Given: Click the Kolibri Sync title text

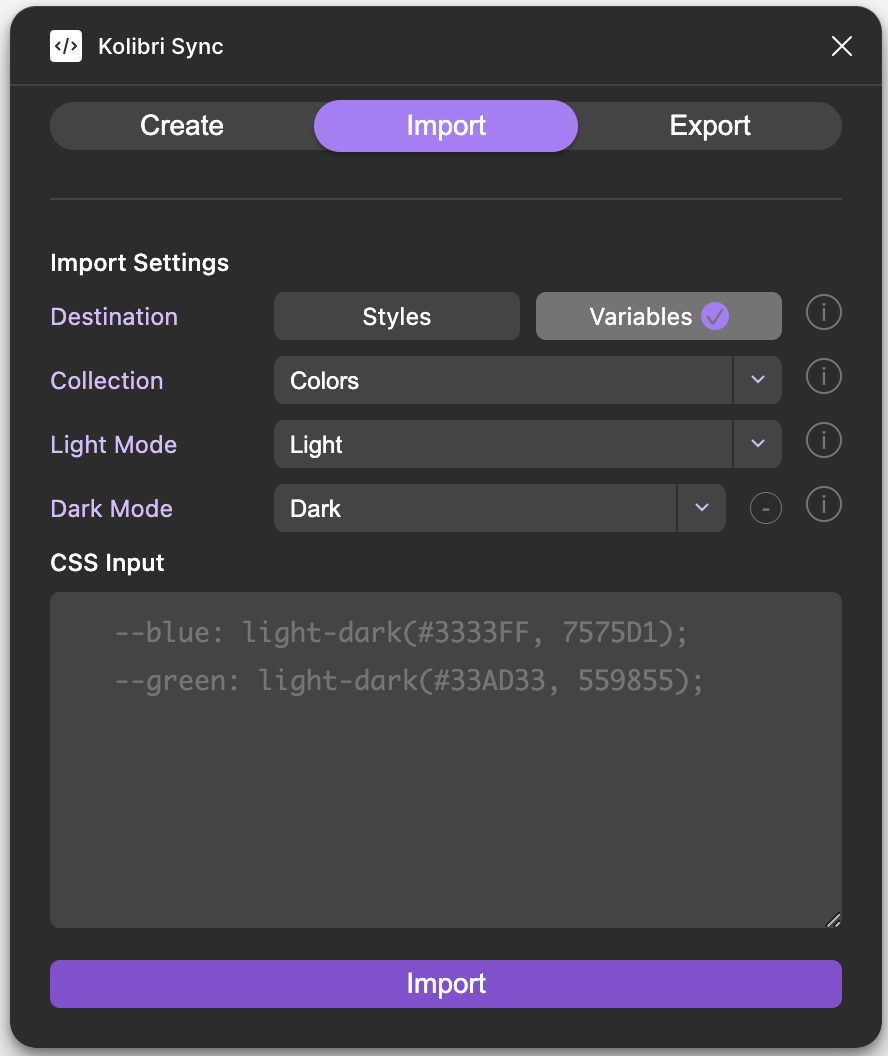Looking at the screenshot, I should click(x=161, y=46).
